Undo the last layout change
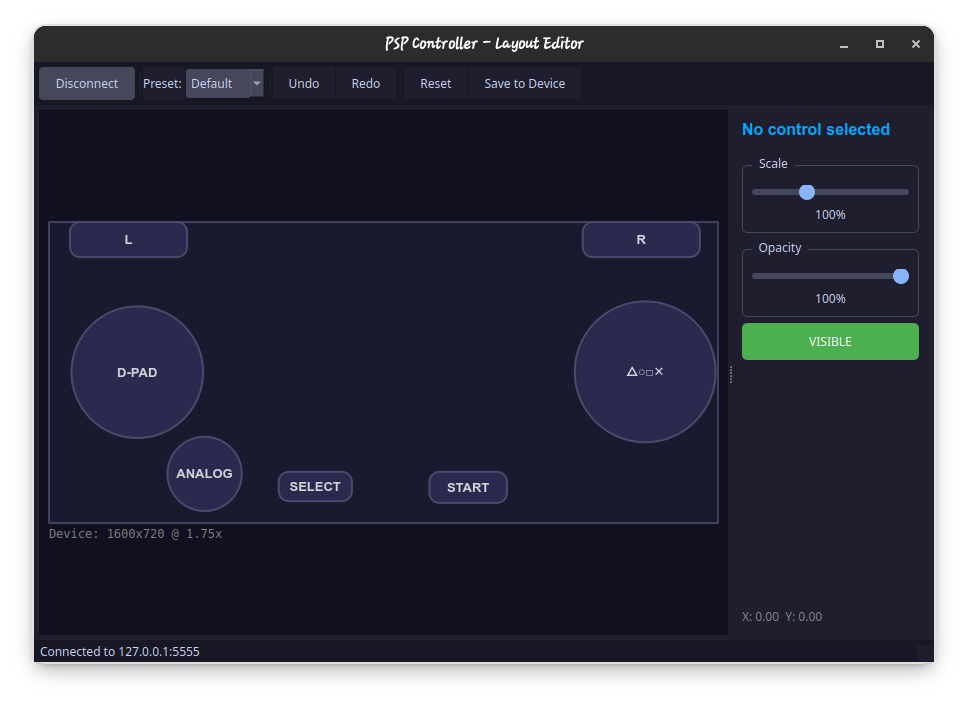Image resolution: width=968 pixels, height=704 pixels. pos(304,83)
